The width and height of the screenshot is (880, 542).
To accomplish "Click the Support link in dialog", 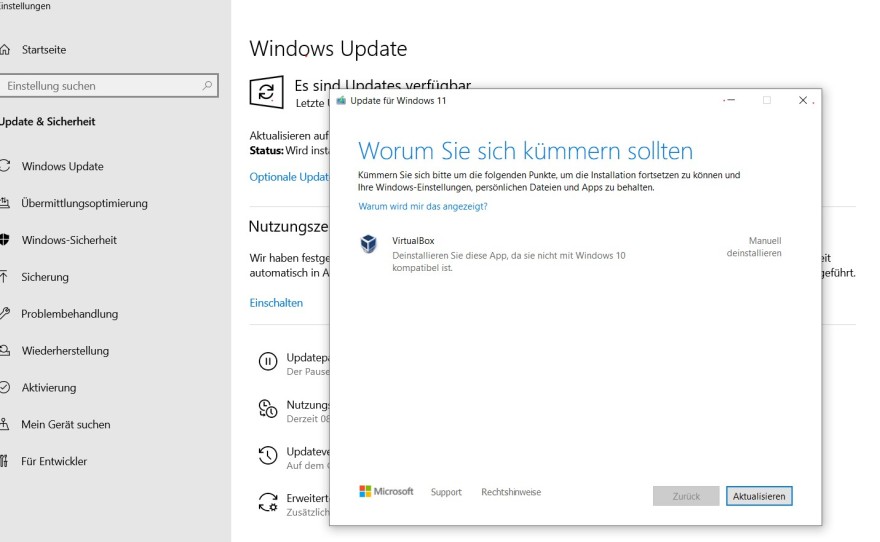I will 446,492.
